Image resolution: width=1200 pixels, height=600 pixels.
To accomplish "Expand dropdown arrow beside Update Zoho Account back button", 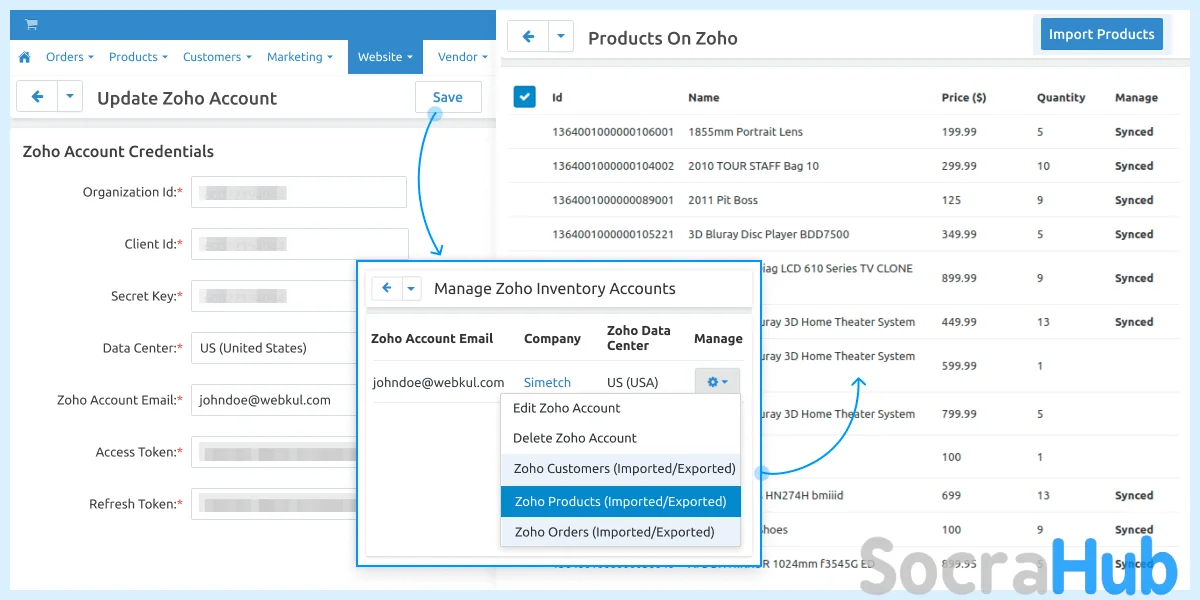I will pyautogui.click(x=70, y=97).
